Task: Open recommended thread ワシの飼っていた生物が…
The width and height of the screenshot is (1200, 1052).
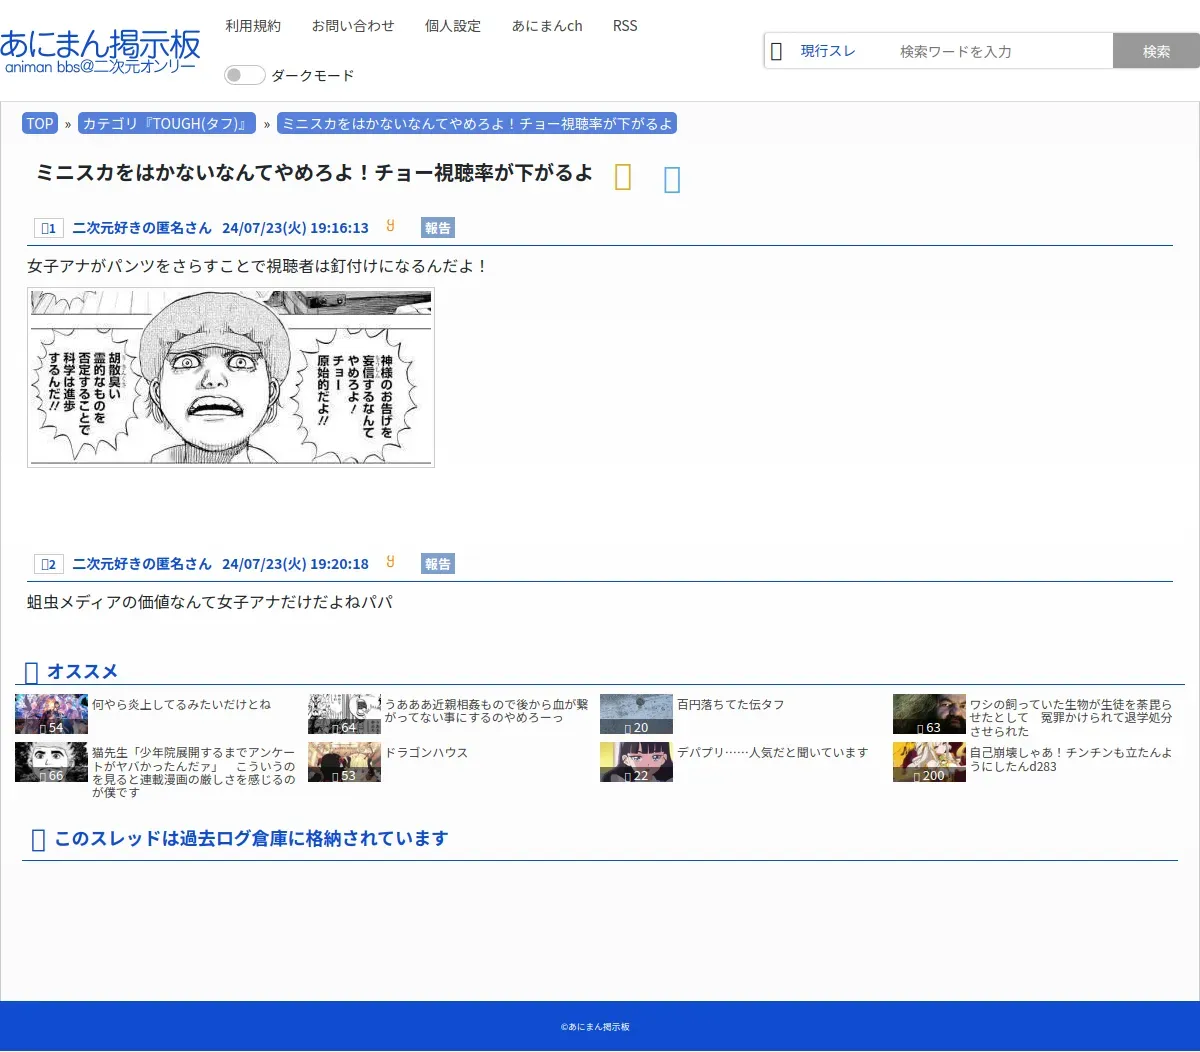Action: coord(1071,718)
